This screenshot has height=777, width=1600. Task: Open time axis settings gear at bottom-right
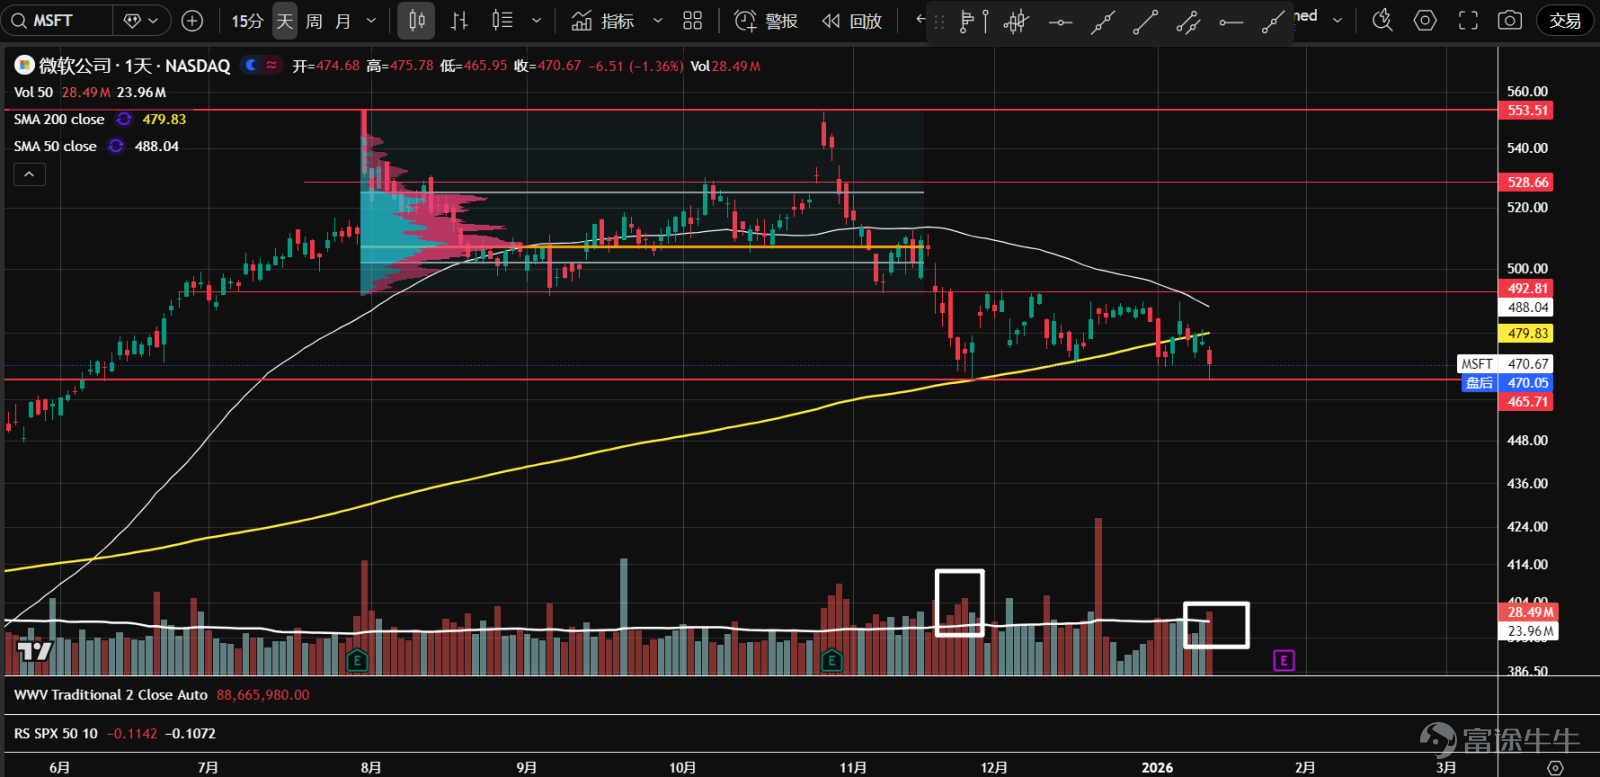point(1555,767)
